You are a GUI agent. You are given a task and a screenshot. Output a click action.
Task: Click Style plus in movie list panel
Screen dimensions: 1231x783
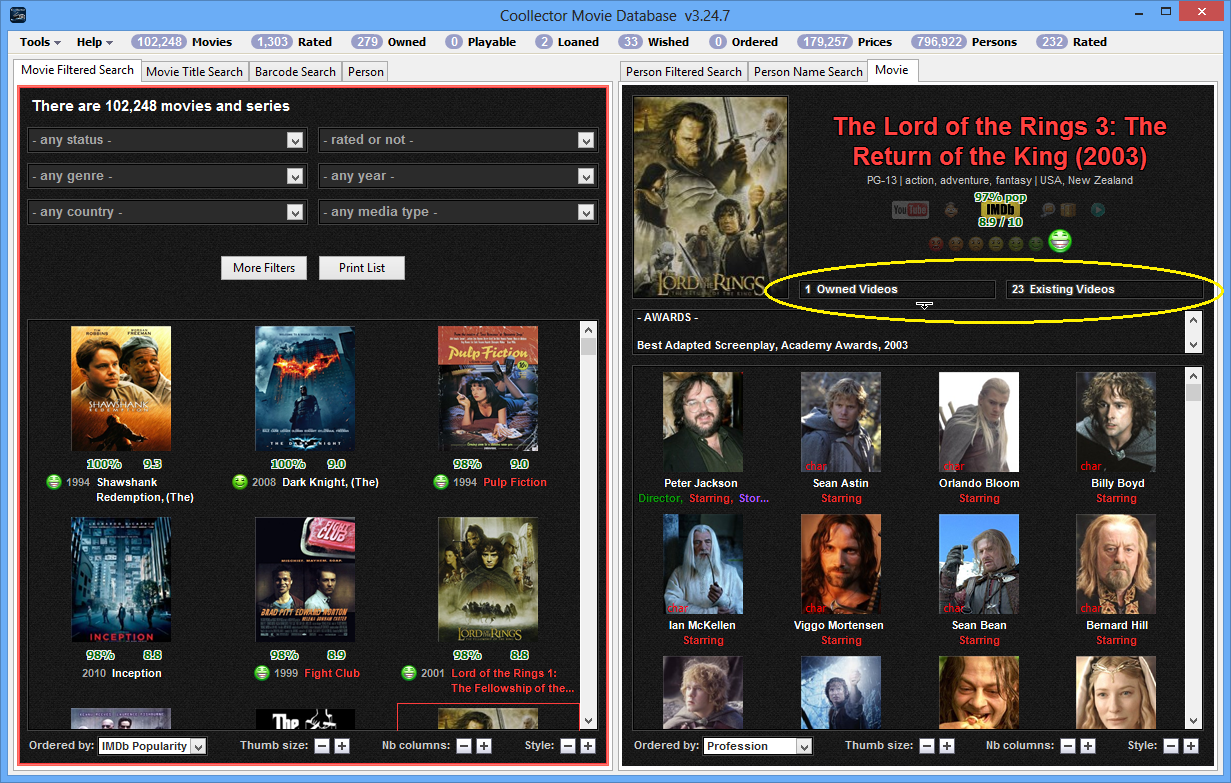tap(588, 746)
